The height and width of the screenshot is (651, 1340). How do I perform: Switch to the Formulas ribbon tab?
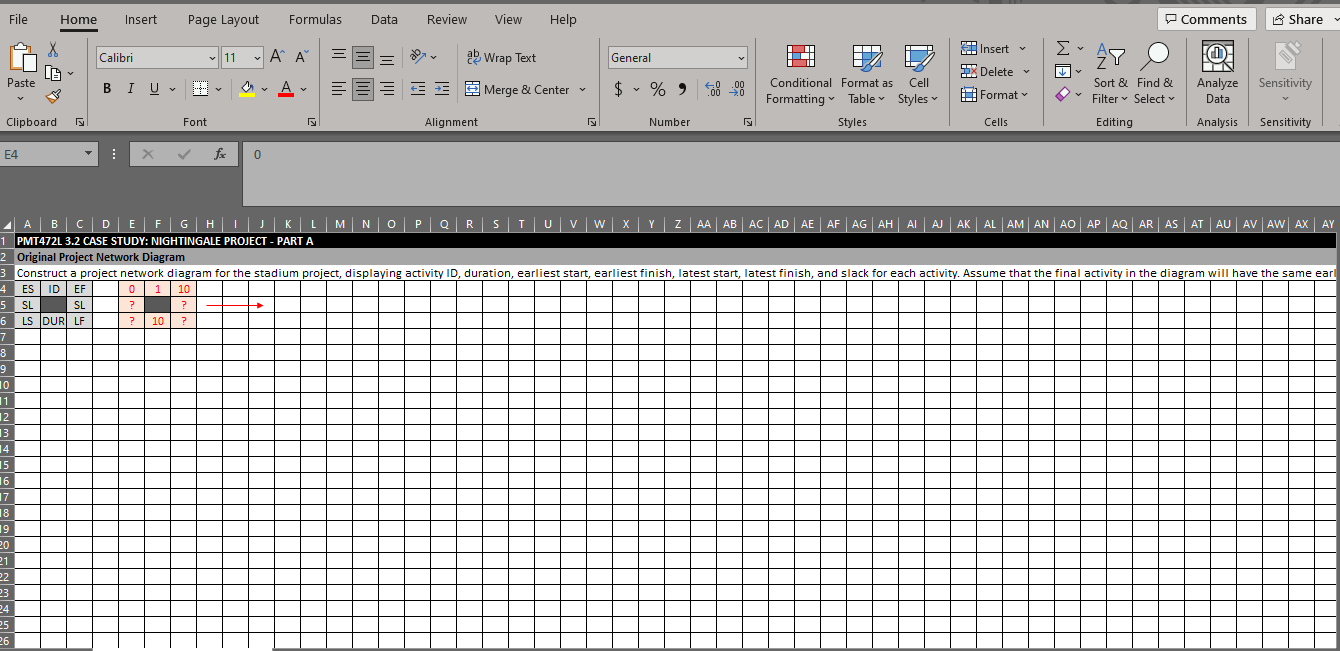click(315, 19)
